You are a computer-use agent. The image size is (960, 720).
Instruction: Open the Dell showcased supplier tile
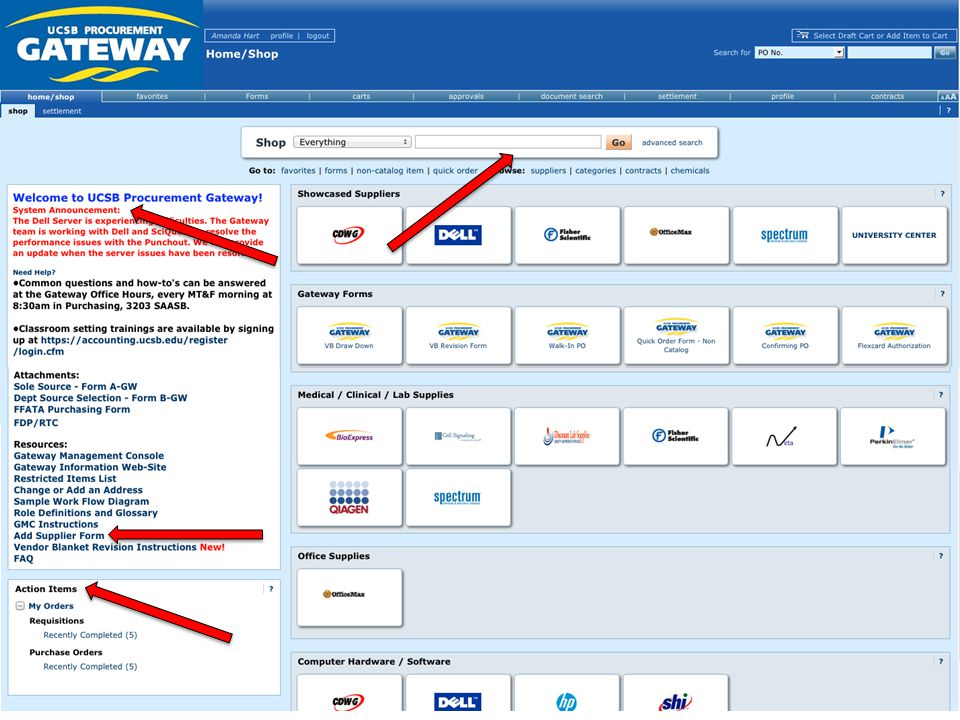pyautogui.click(x=459, y=235)
